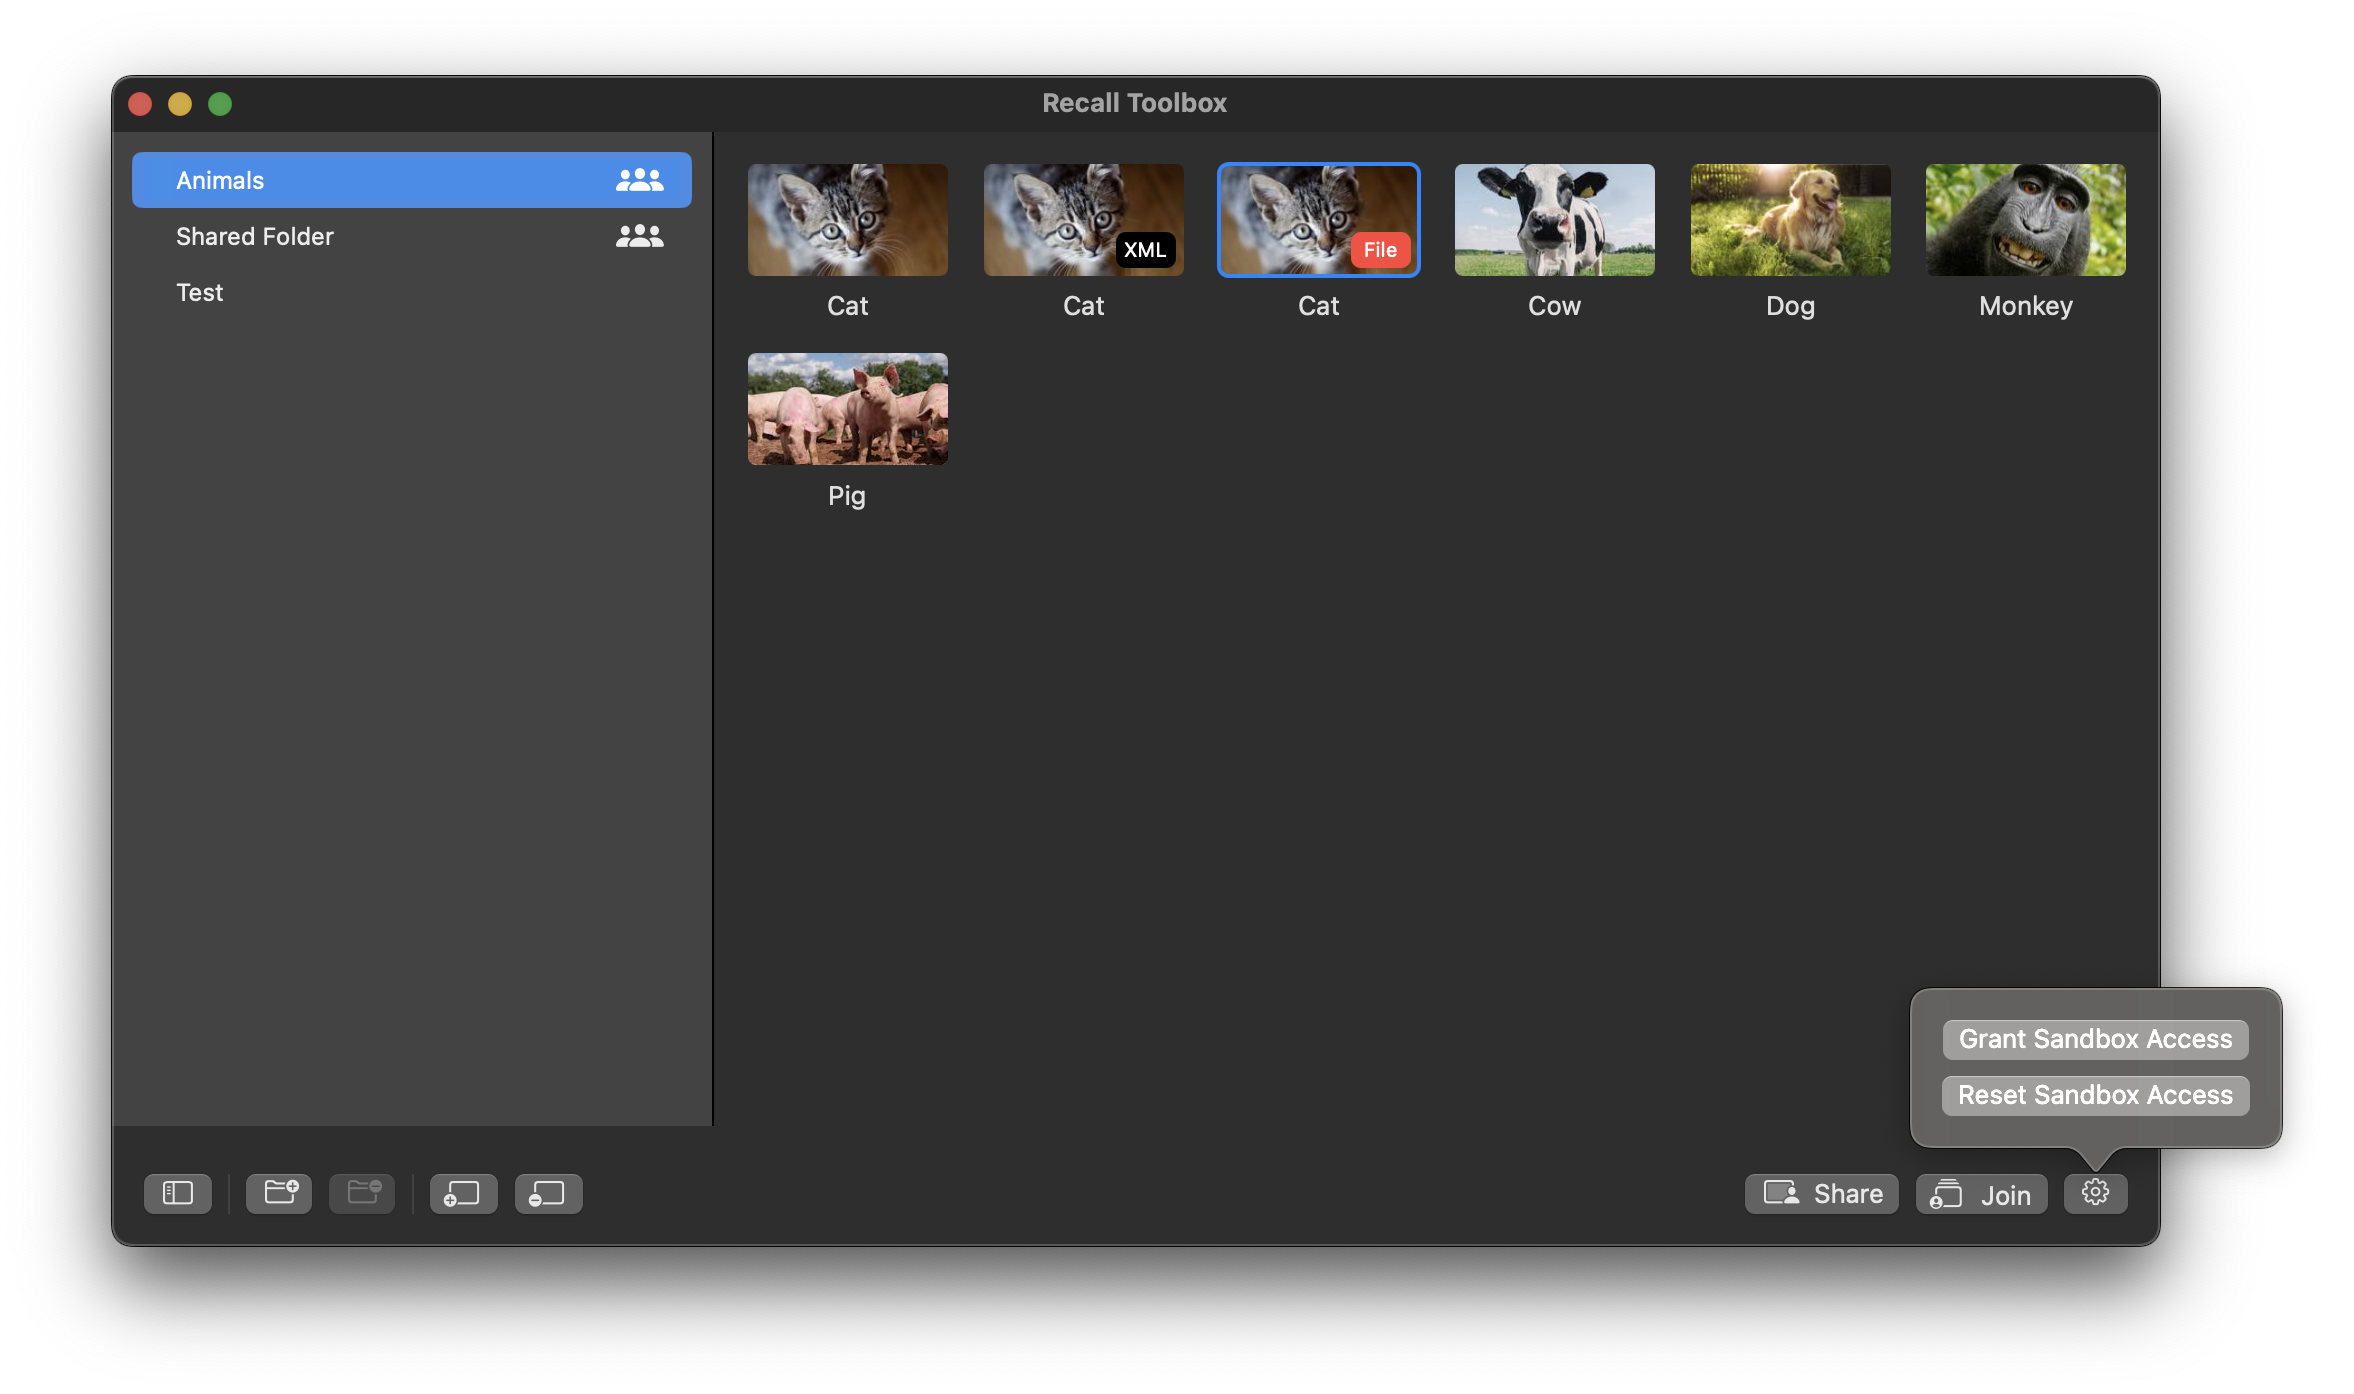Image resolution: width=2354 pixels, height=1394 pixels.
Task: Select the Animals folder in sidebar
Action: click(x=220, y=180)
